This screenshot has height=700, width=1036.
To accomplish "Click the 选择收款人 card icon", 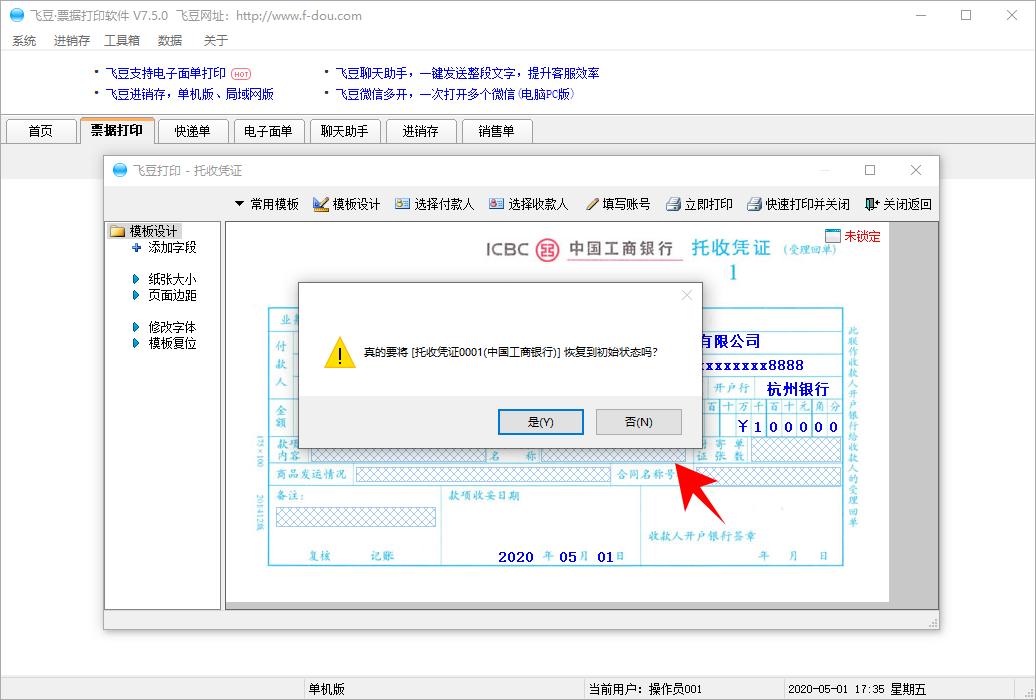I will tap(496, 204).
